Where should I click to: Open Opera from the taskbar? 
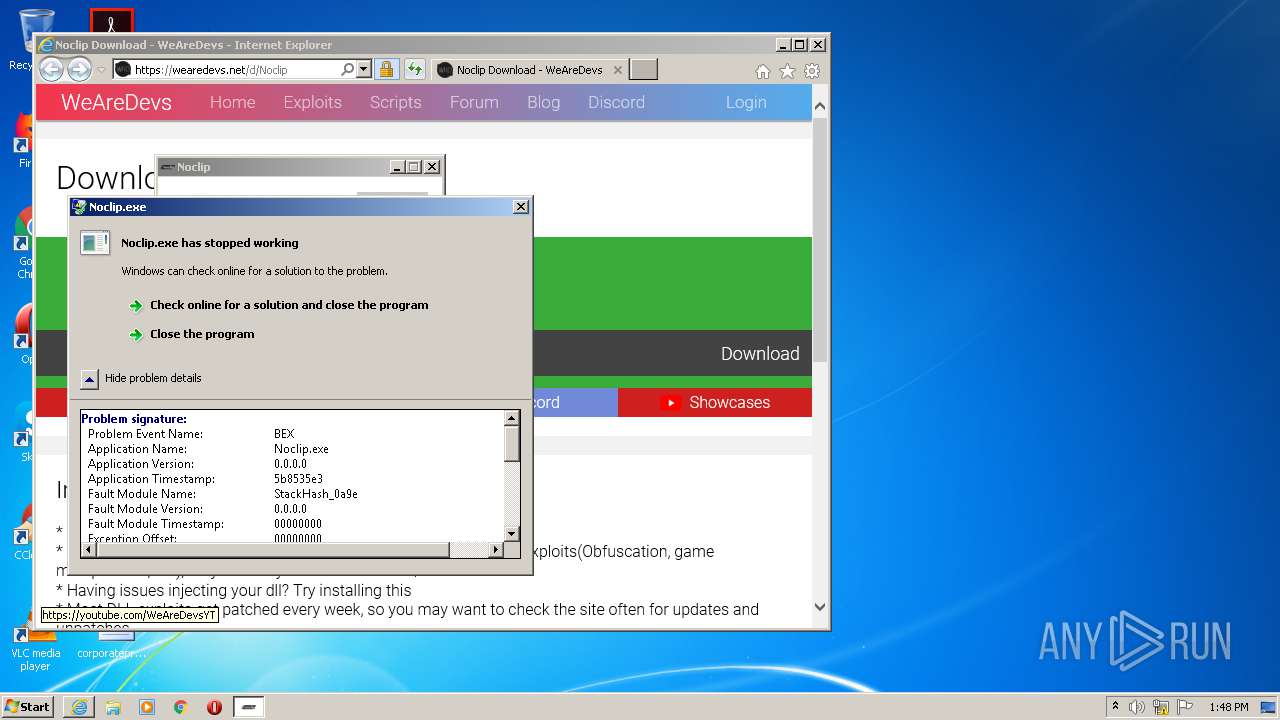pyautogui.click(x=214, y=707)
